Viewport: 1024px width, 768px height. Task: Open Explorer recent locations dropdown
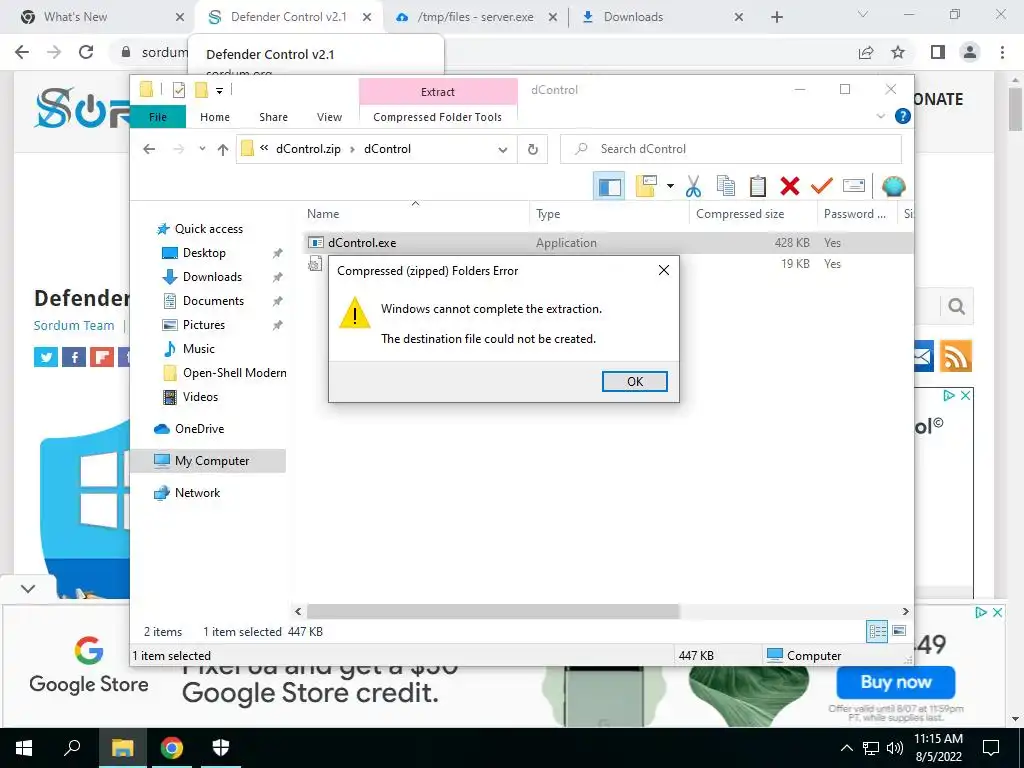(202, 149)
